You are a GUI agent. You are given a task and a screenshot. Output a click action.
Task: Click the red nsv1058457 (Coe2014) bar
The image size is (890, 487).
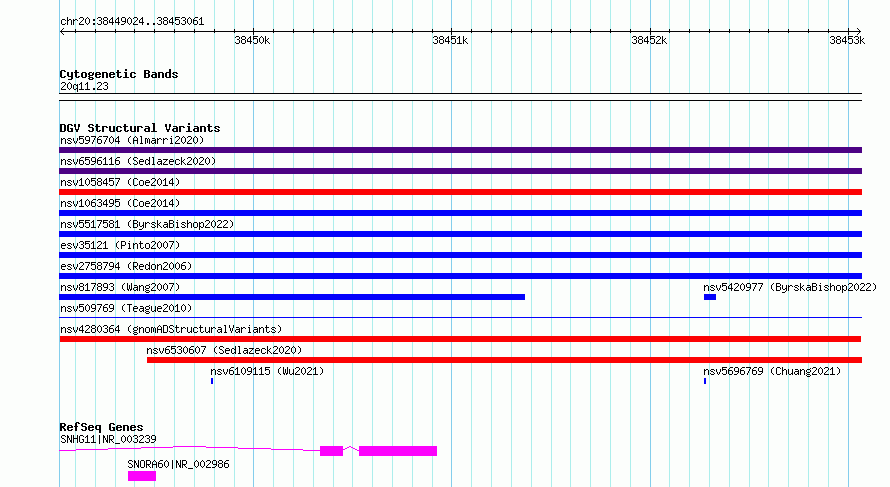point(460,192)
